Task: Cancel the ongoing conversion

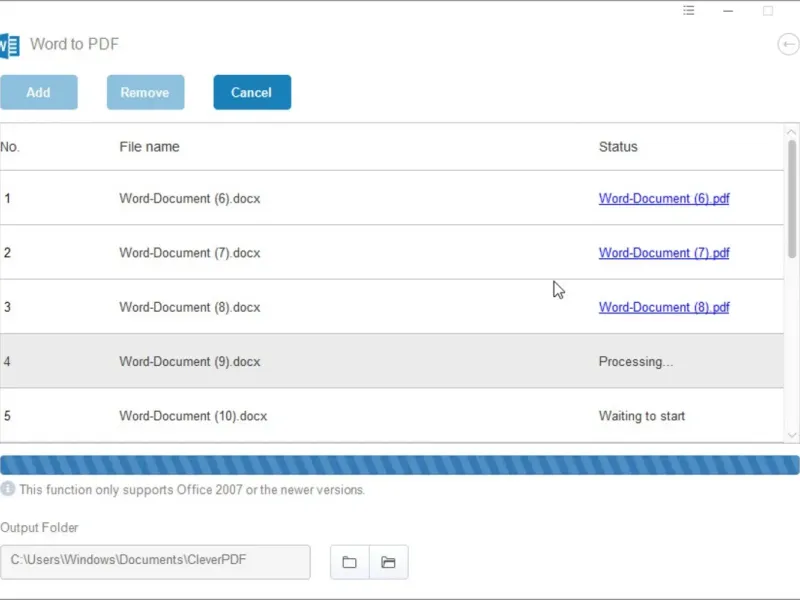Action: point(251,92)
